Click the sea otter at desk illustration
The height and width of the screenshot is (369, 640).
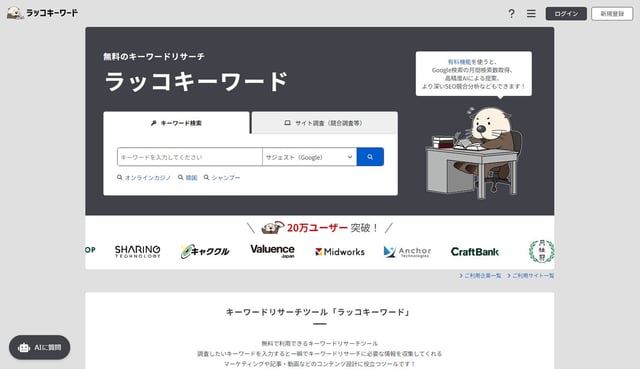pyautogui.click(x=473, y=153)
